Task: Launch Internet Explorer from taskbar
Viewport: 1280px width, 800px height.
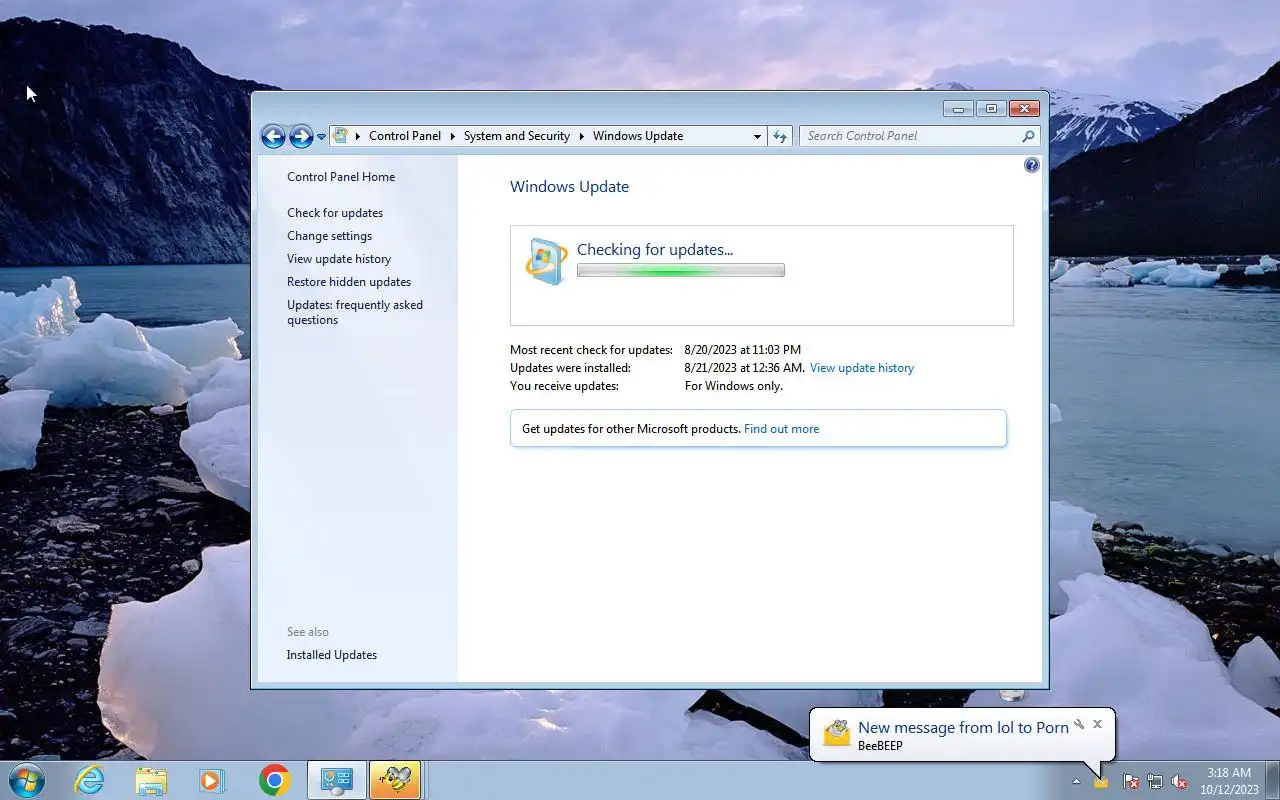Action: coord(90,780)
